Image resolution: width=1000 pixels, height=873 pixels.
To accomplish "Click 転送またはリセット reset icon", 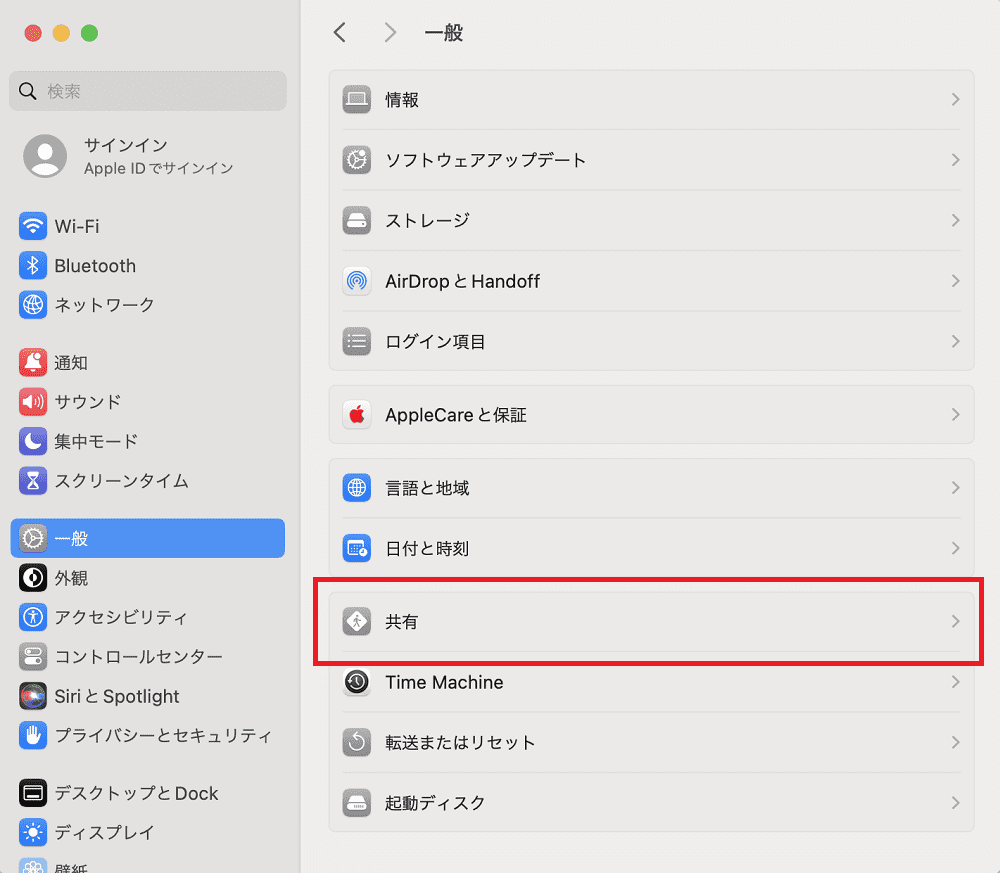I will 357,742.
